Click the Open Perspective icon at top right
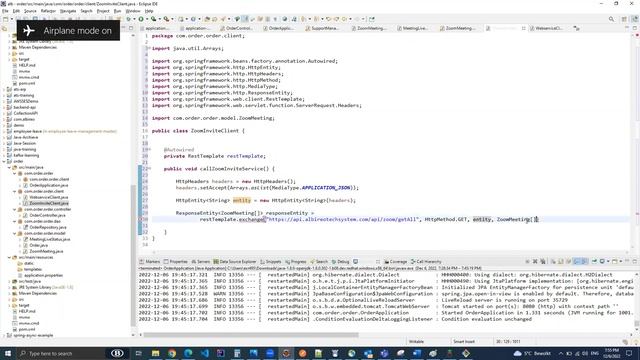Image resolution: width=640 pixels, height=360 pixels. coord(624,19)
